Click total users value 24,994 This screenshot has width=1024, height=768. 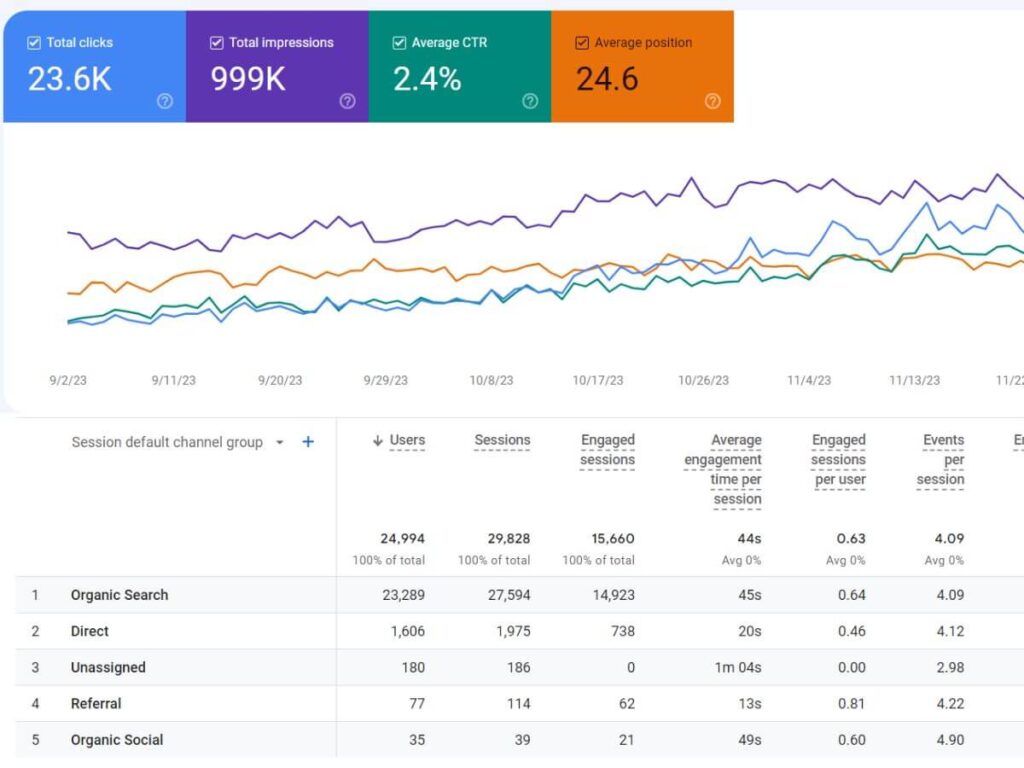(402, 539)
